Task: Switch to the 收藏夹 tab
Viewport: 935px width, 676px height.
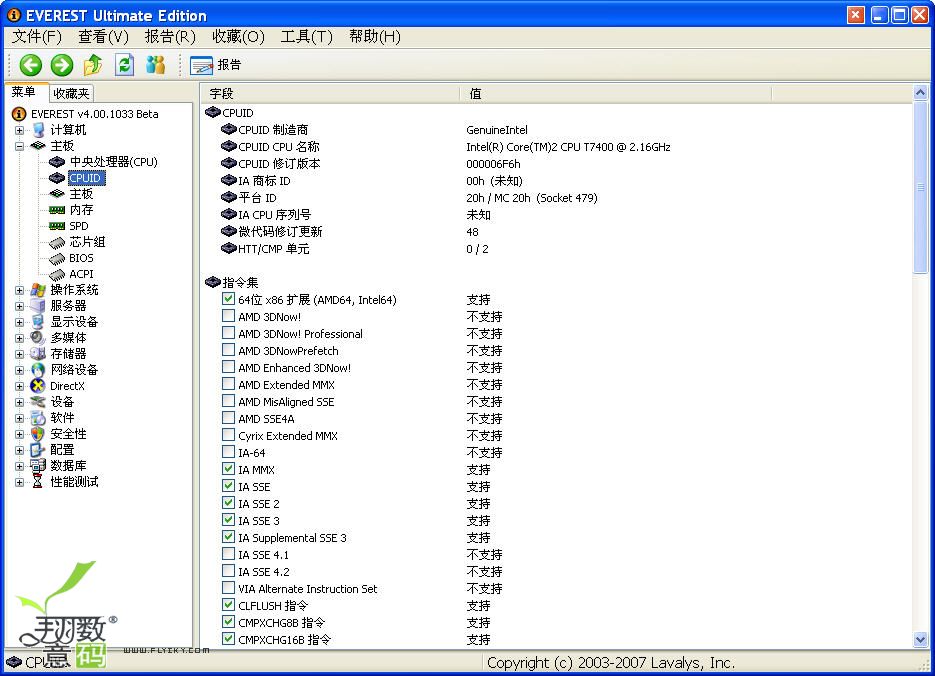Action: [x=71, y=93]
